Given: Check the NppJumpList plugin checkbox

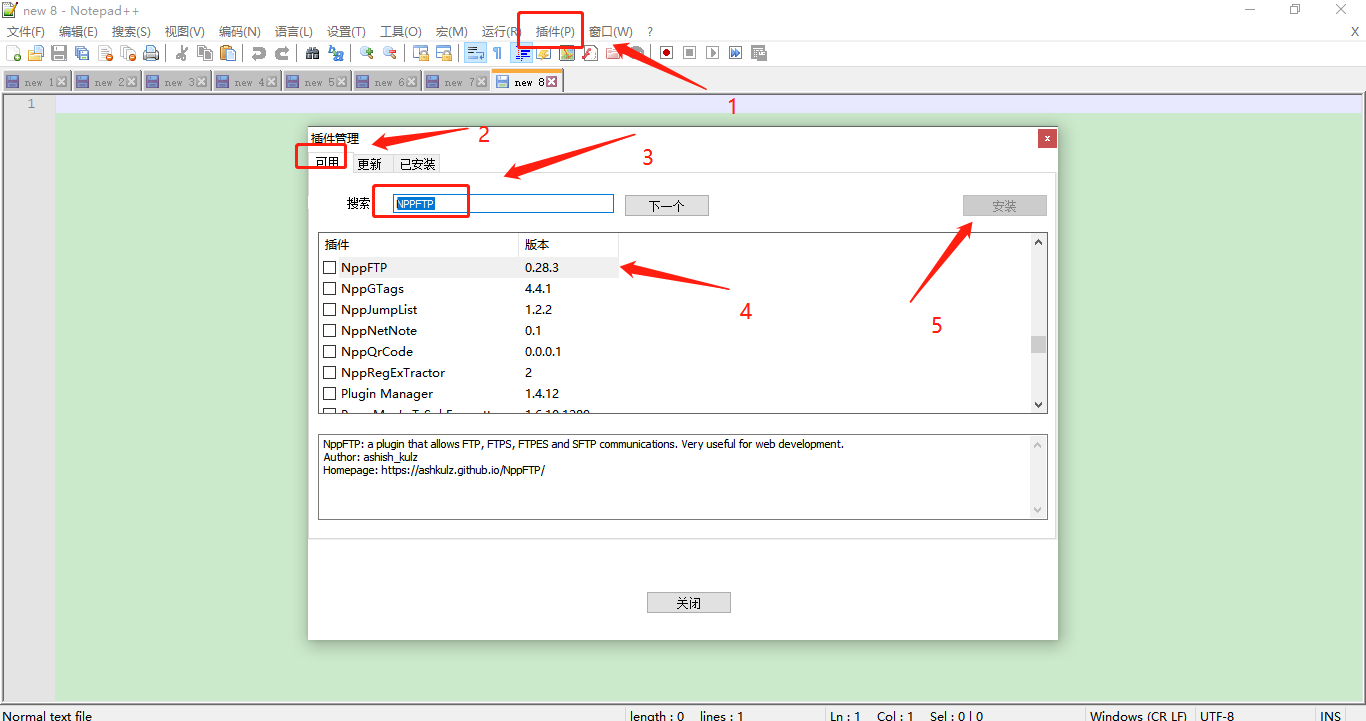Looking at the screenshot, I should [x=329, y=310].
